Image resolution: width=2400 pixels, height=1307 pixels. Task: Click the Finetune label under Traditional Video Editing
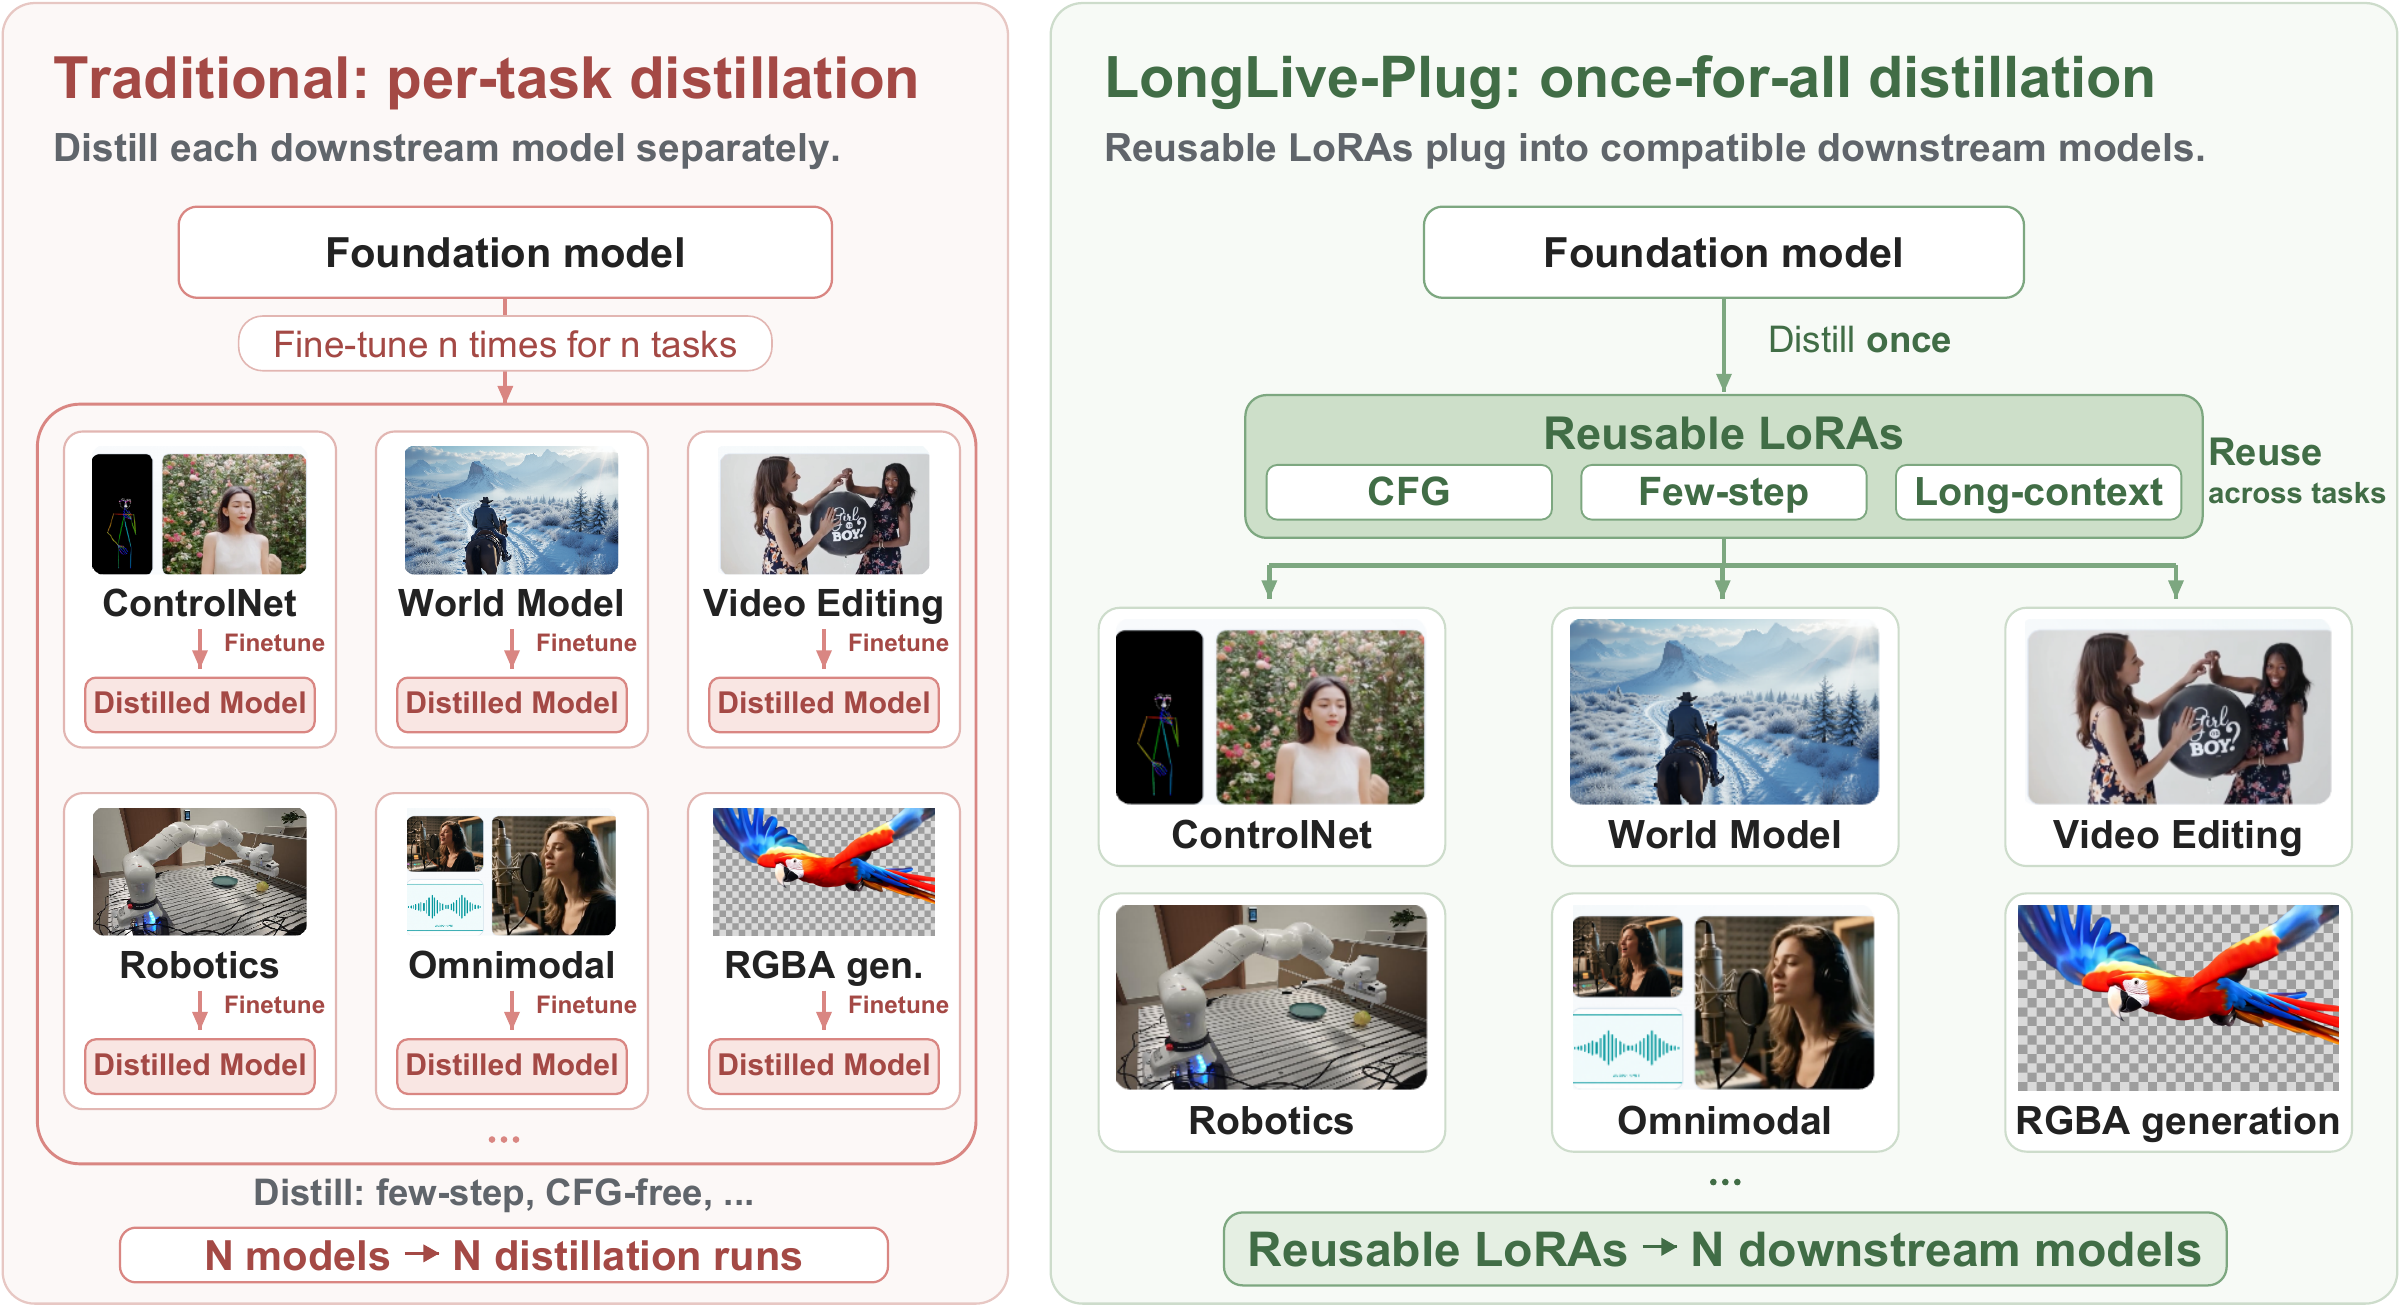point(898,643)
